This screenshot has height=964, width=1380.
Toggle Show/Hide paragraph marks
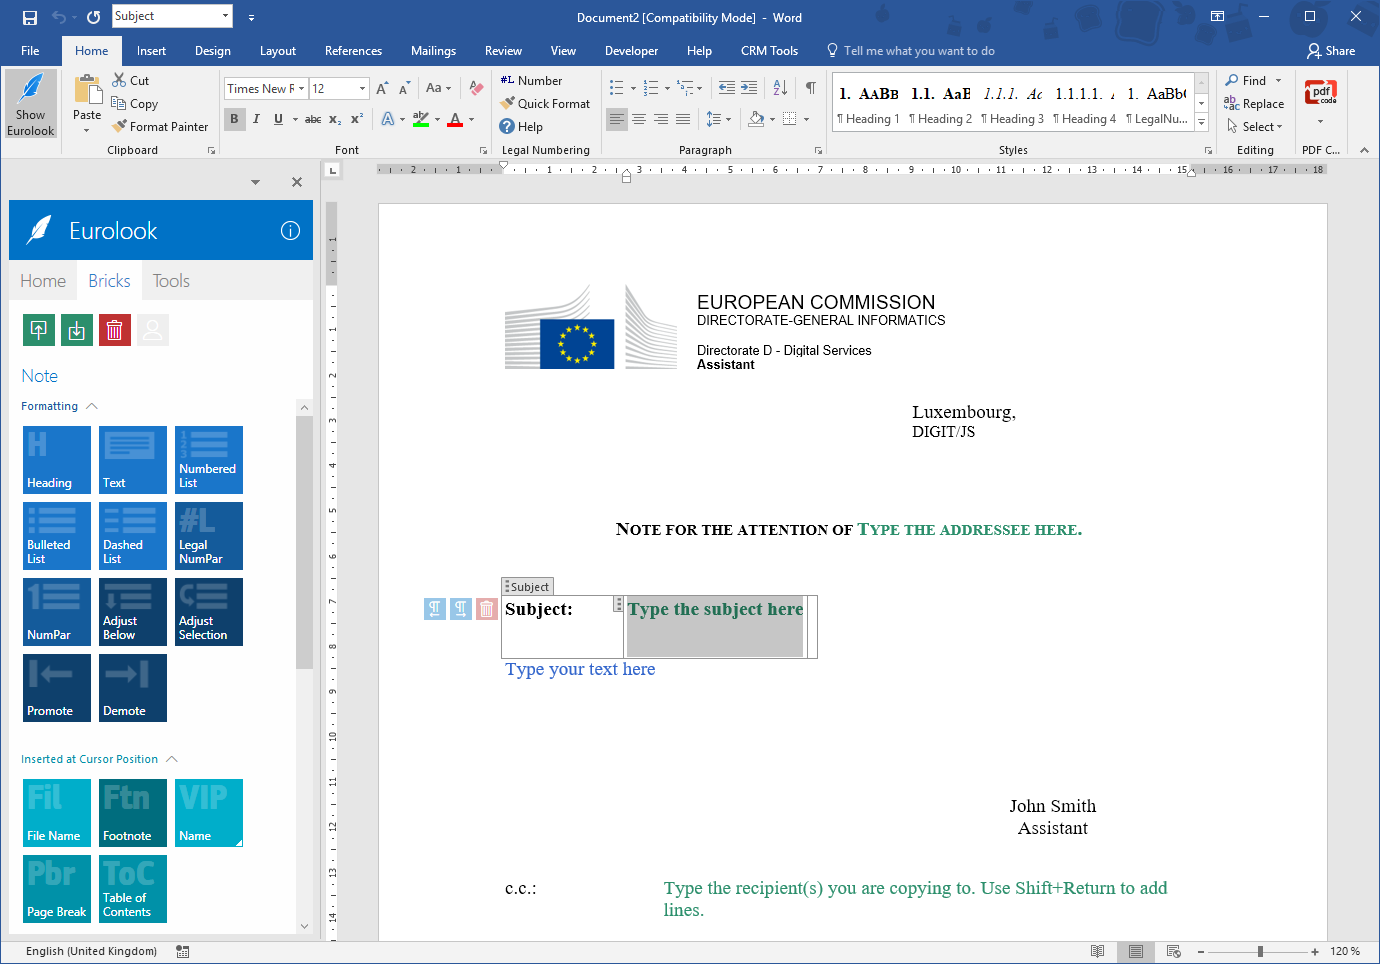click(811, 88)
